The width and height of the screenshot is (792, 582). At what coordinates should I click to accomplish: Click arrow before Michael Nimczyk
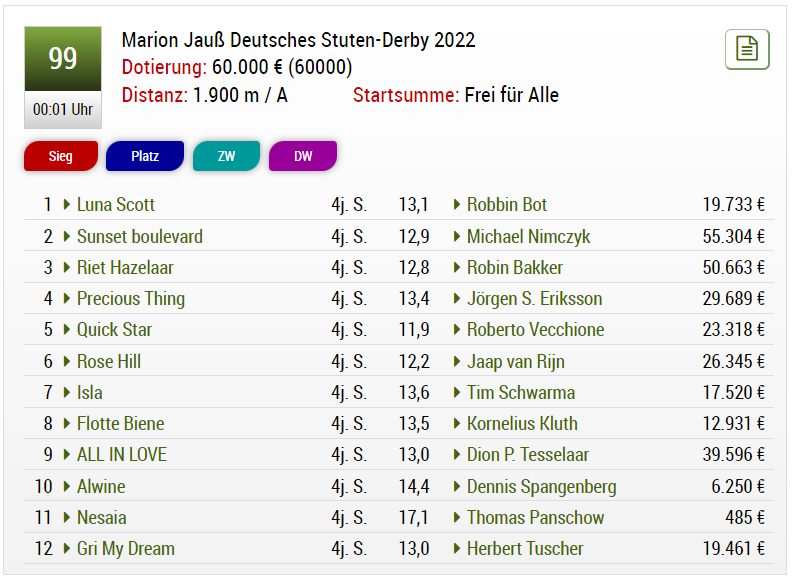(x=457, y=236)
